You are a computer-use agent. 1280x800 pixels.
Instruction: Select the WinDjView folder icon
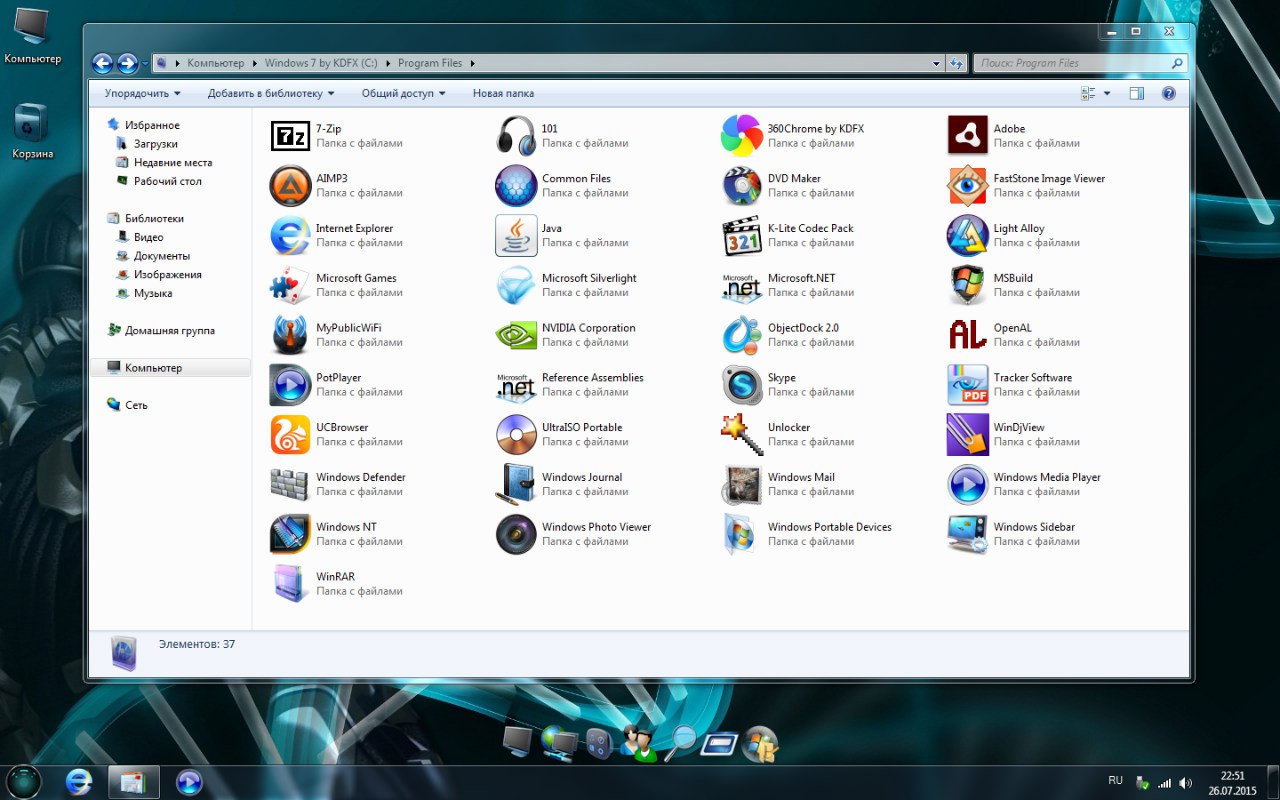[968, 435]
